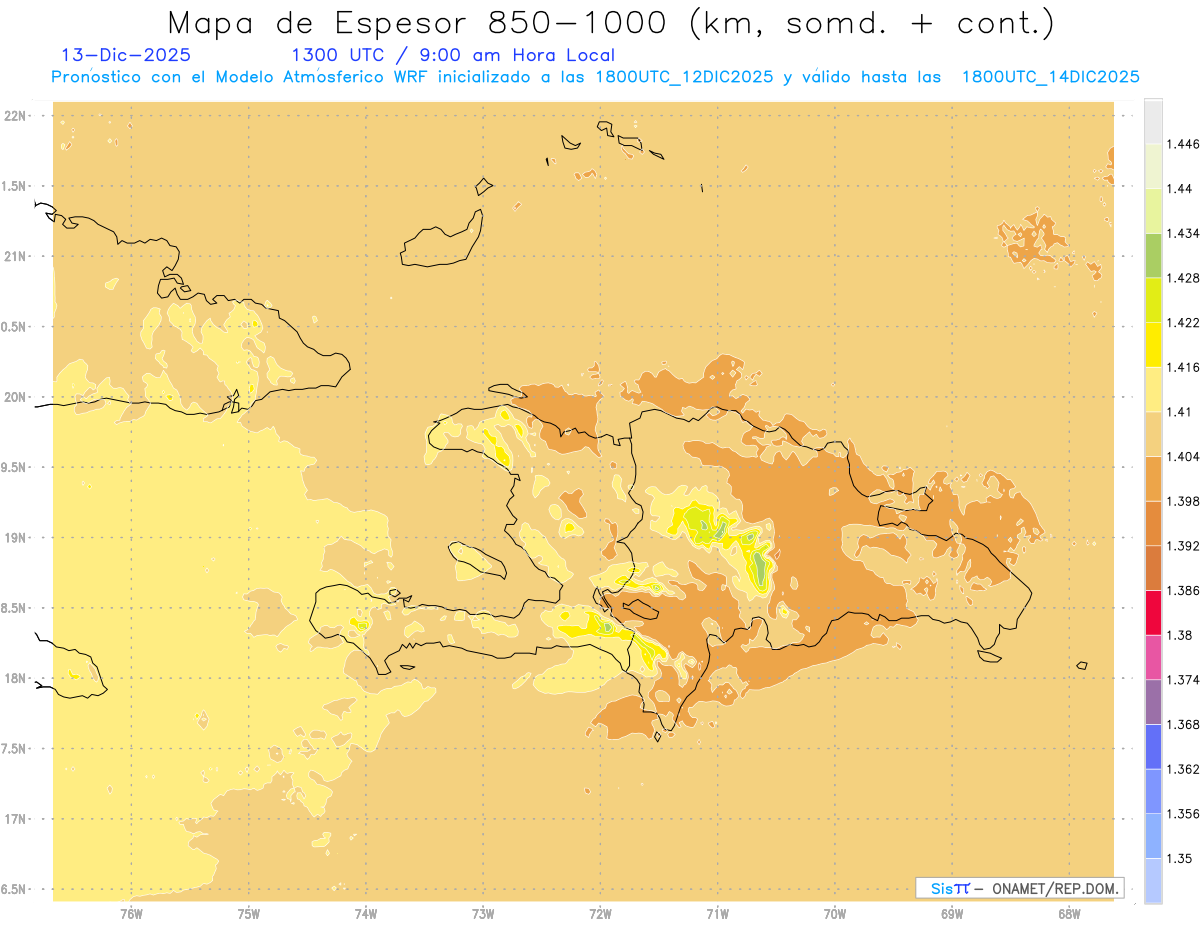Select the date text '13-Dic-2025'
The image size is (1200, 927).
tap(126, 55)
